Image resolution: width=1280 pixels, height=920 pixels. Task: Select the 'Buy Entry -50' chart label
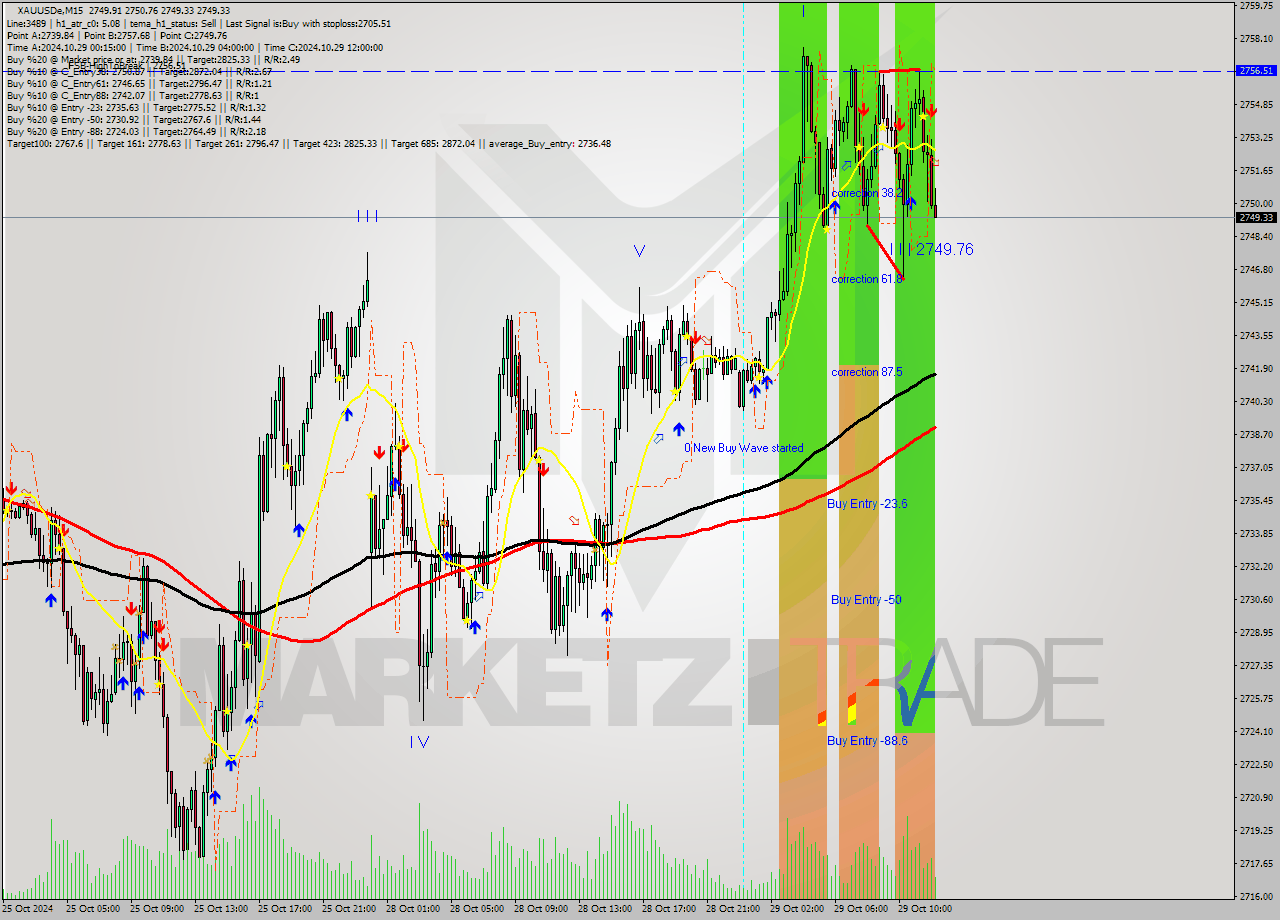pyautogui.click(x=866, y=600)
